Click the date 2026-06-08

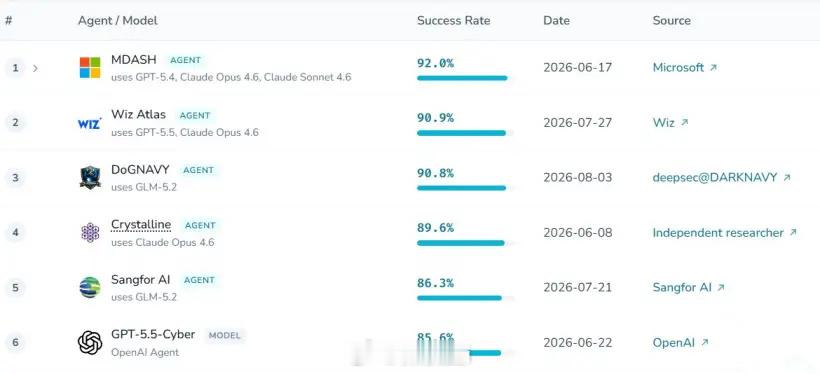point(577,233)
